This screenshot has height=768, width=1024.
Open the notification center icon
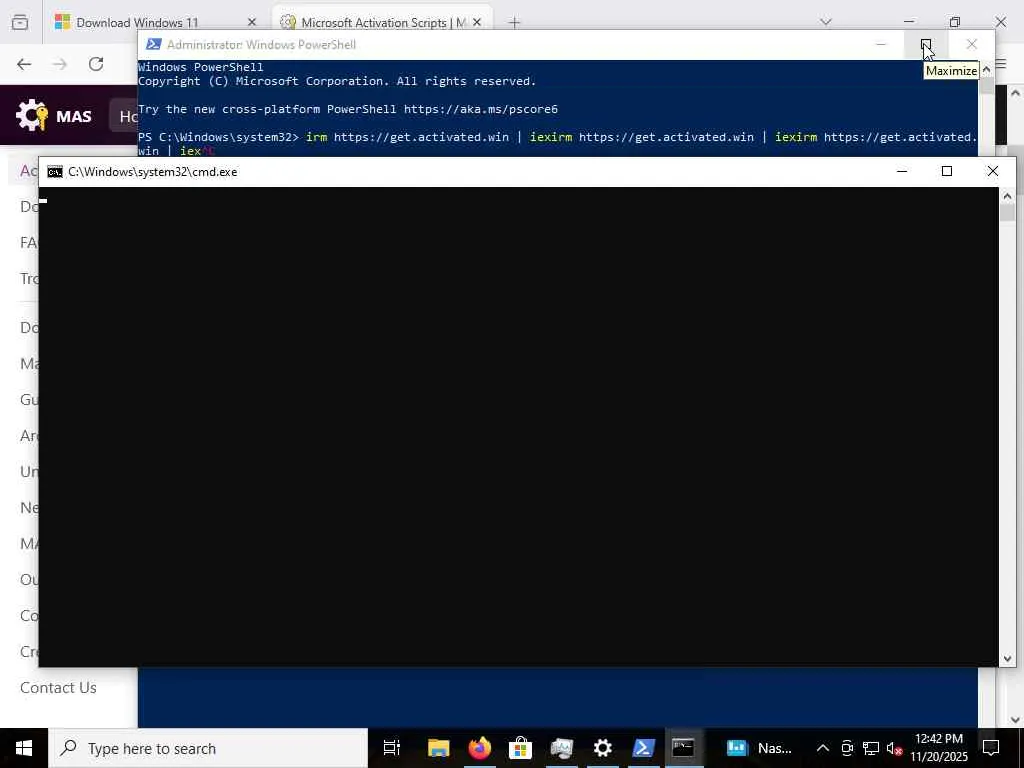pos(991,748)
